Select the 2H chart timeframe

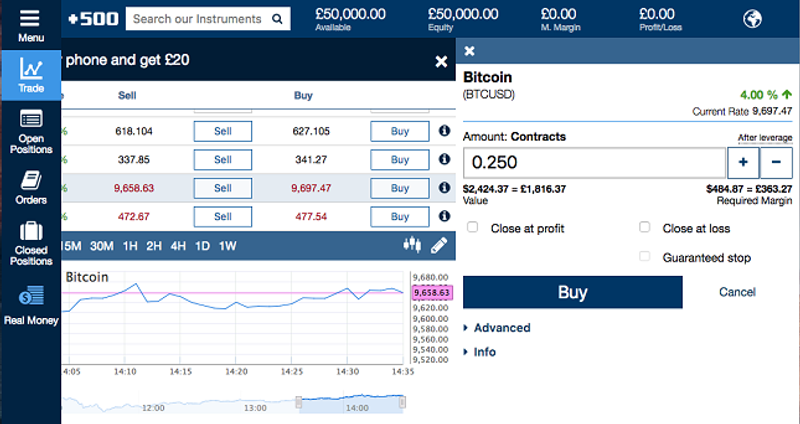(154, 246)
